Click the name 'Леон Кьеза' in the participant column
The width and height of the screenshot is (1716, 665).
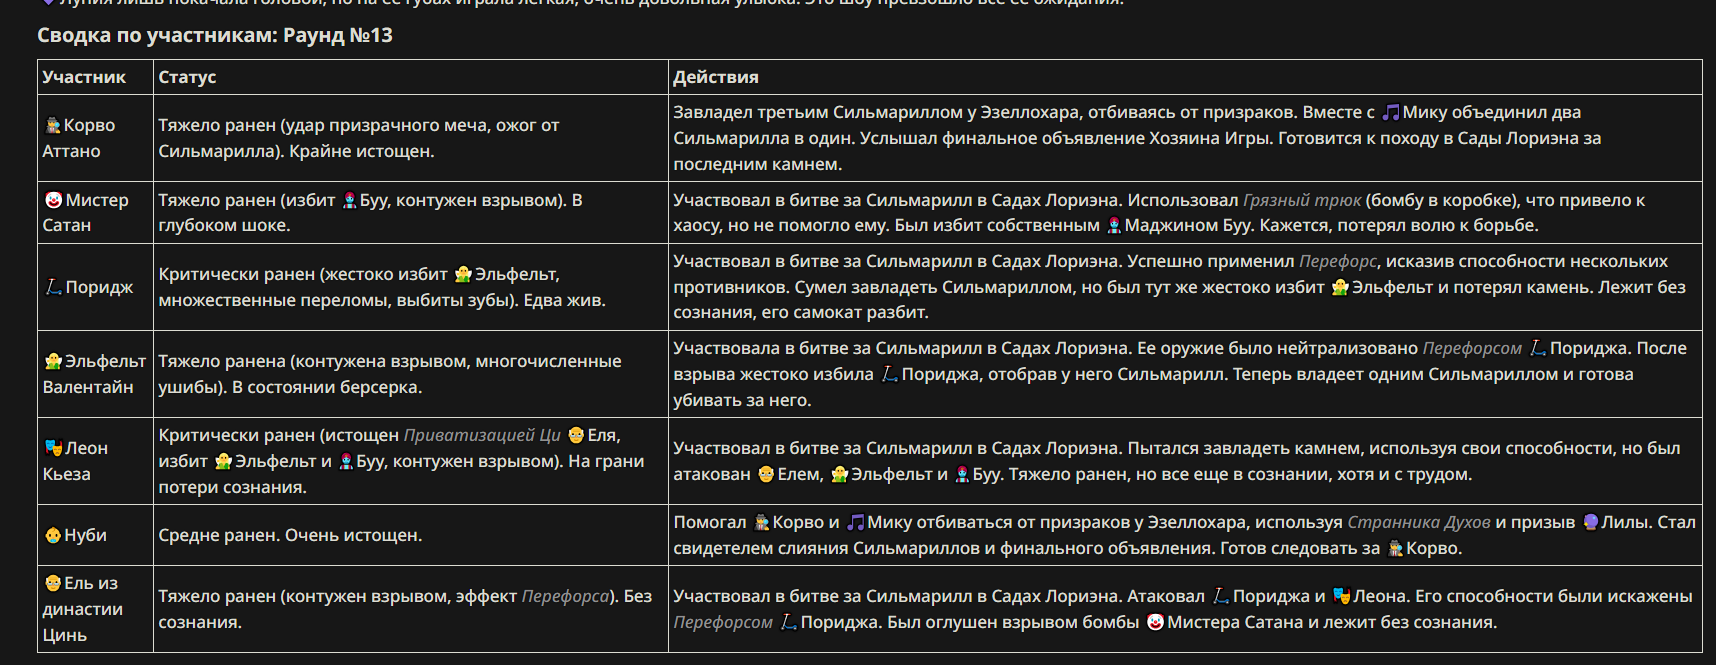click(x=76, y=461)
